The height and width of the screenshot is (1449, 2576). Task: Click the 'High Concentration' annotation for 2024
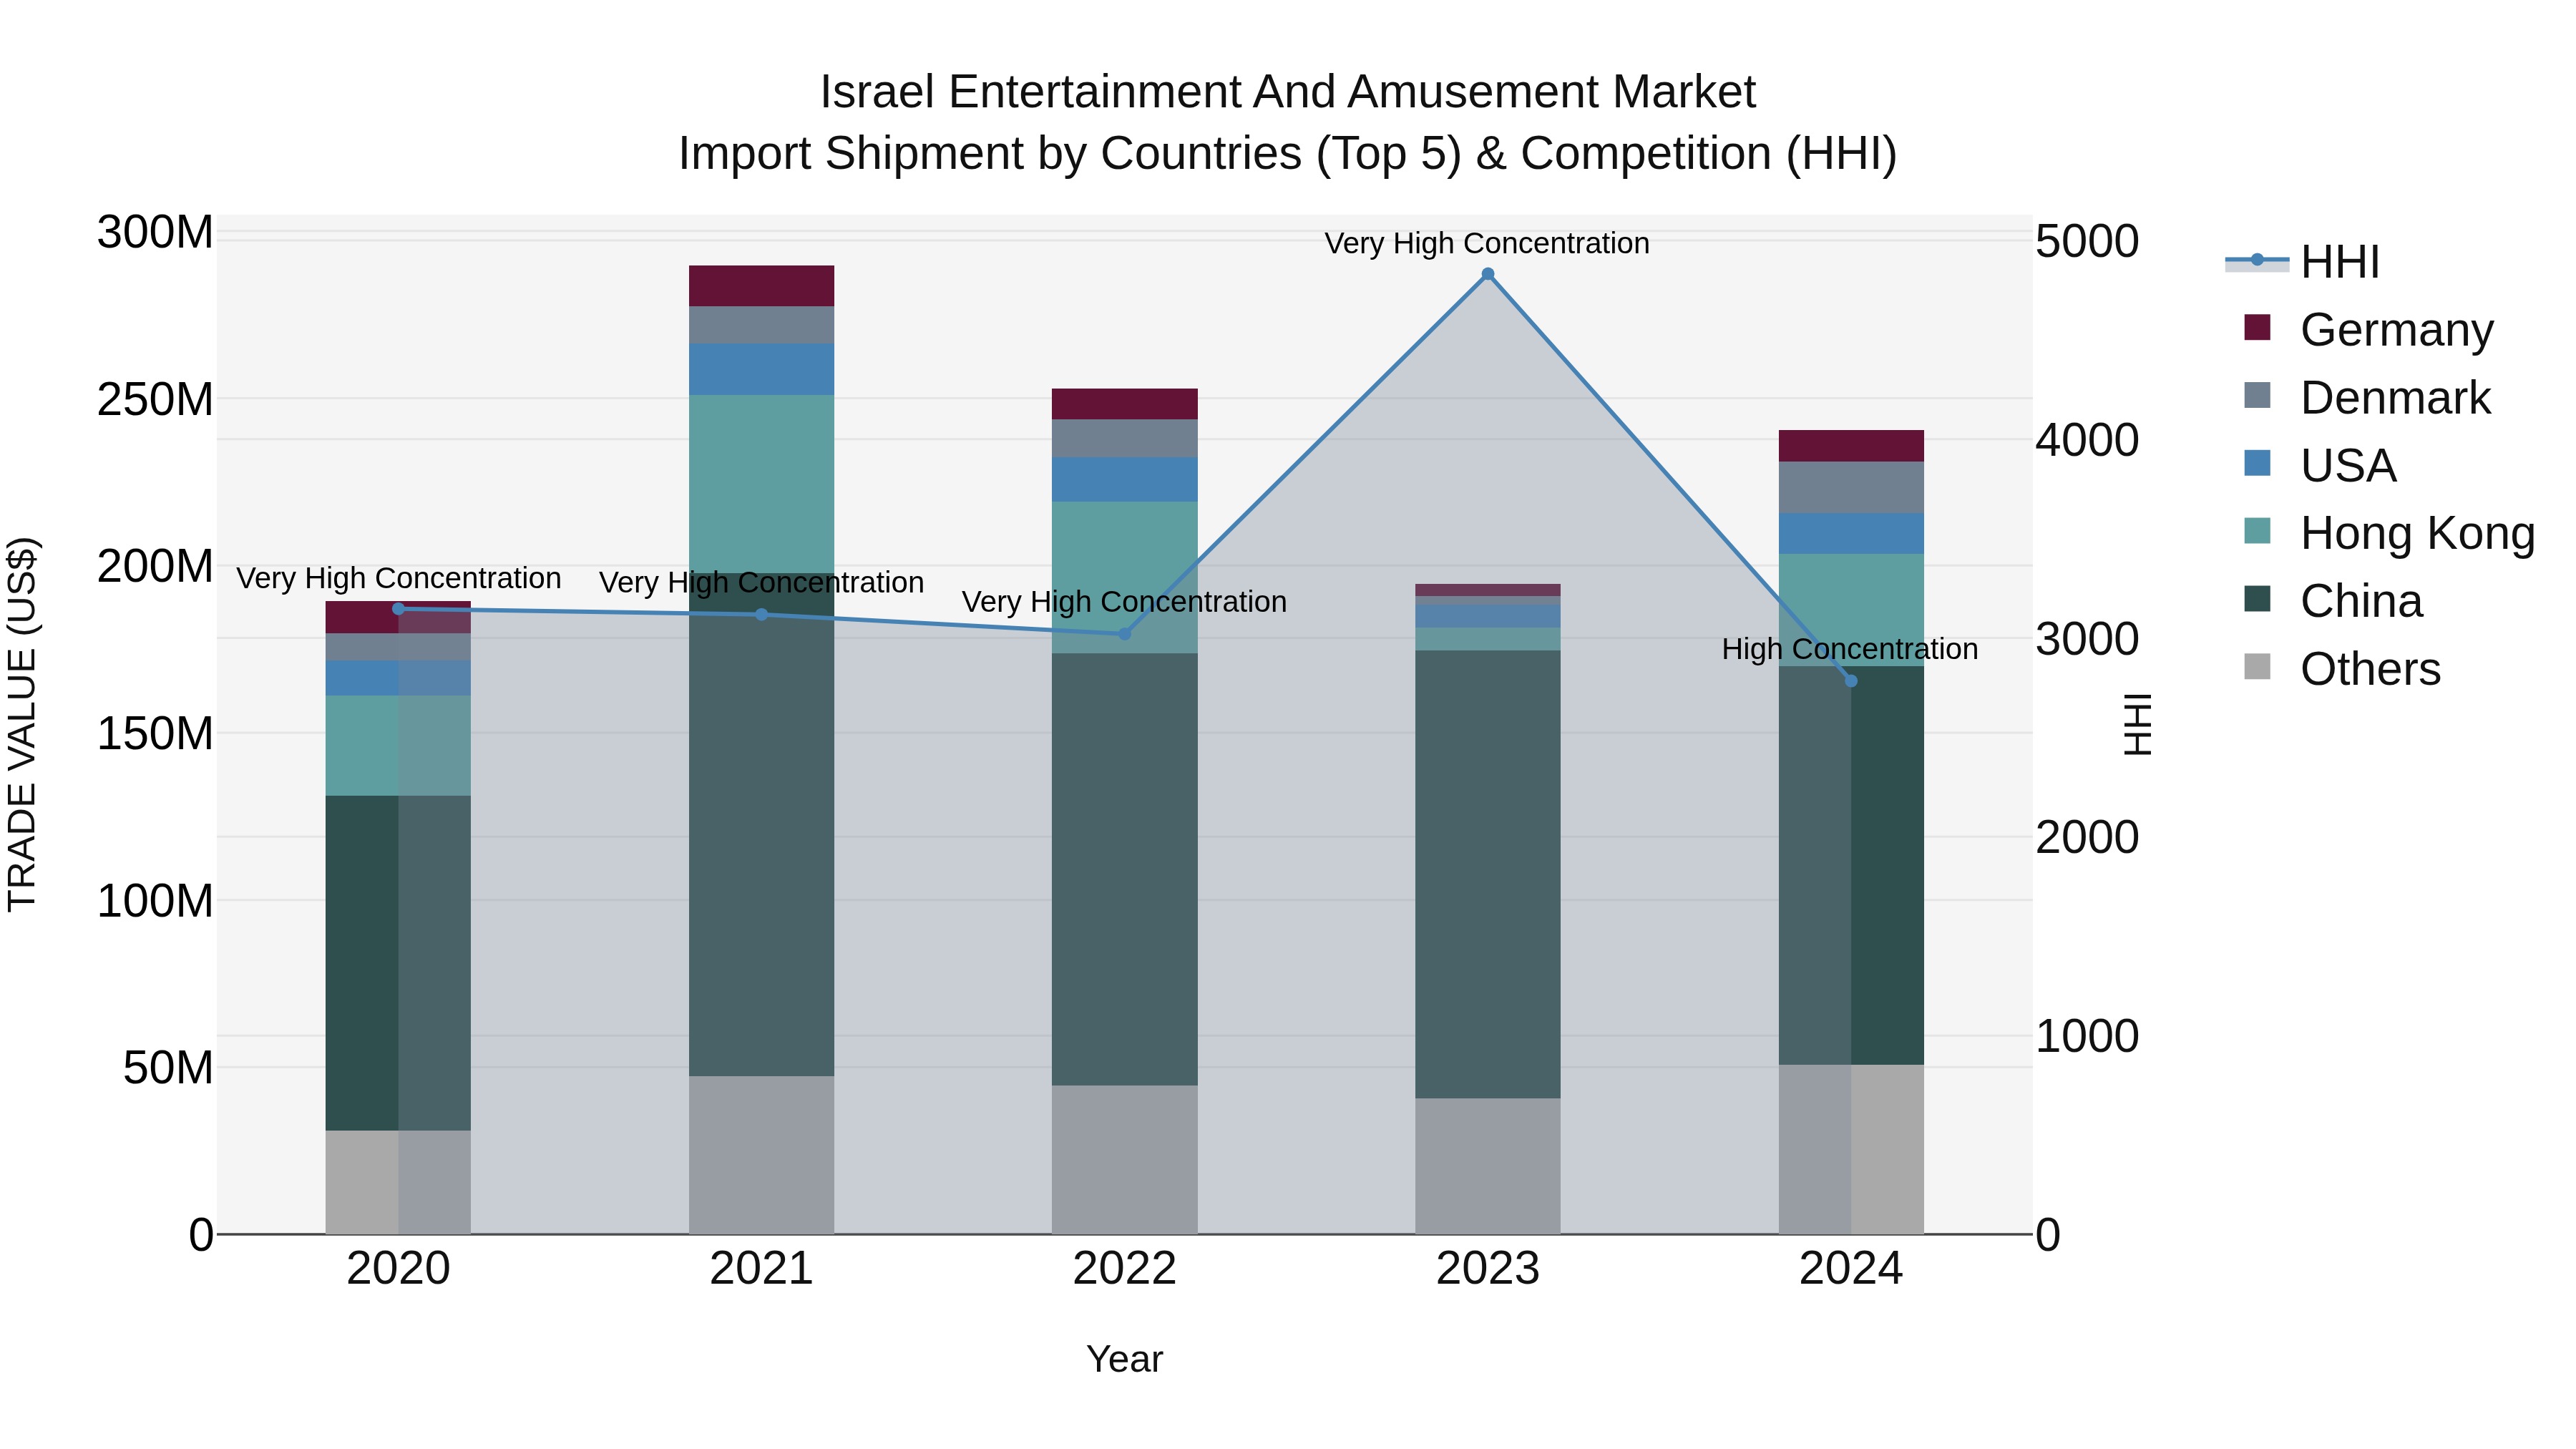click(x=1850, y=649)
